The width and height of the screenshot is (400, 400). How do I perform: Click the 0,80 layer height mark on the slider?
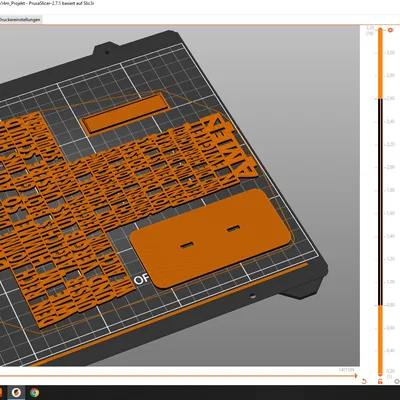click(390, 305)
